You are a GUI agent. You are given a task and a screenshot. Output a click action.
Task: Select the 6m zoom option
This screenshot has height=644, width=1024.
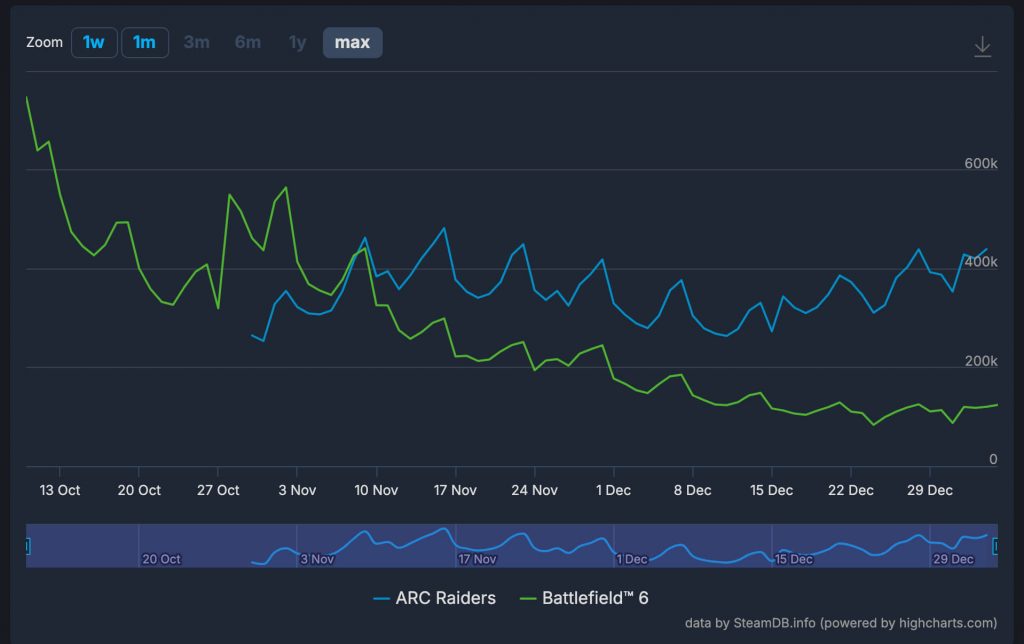(x=247, y=42)
